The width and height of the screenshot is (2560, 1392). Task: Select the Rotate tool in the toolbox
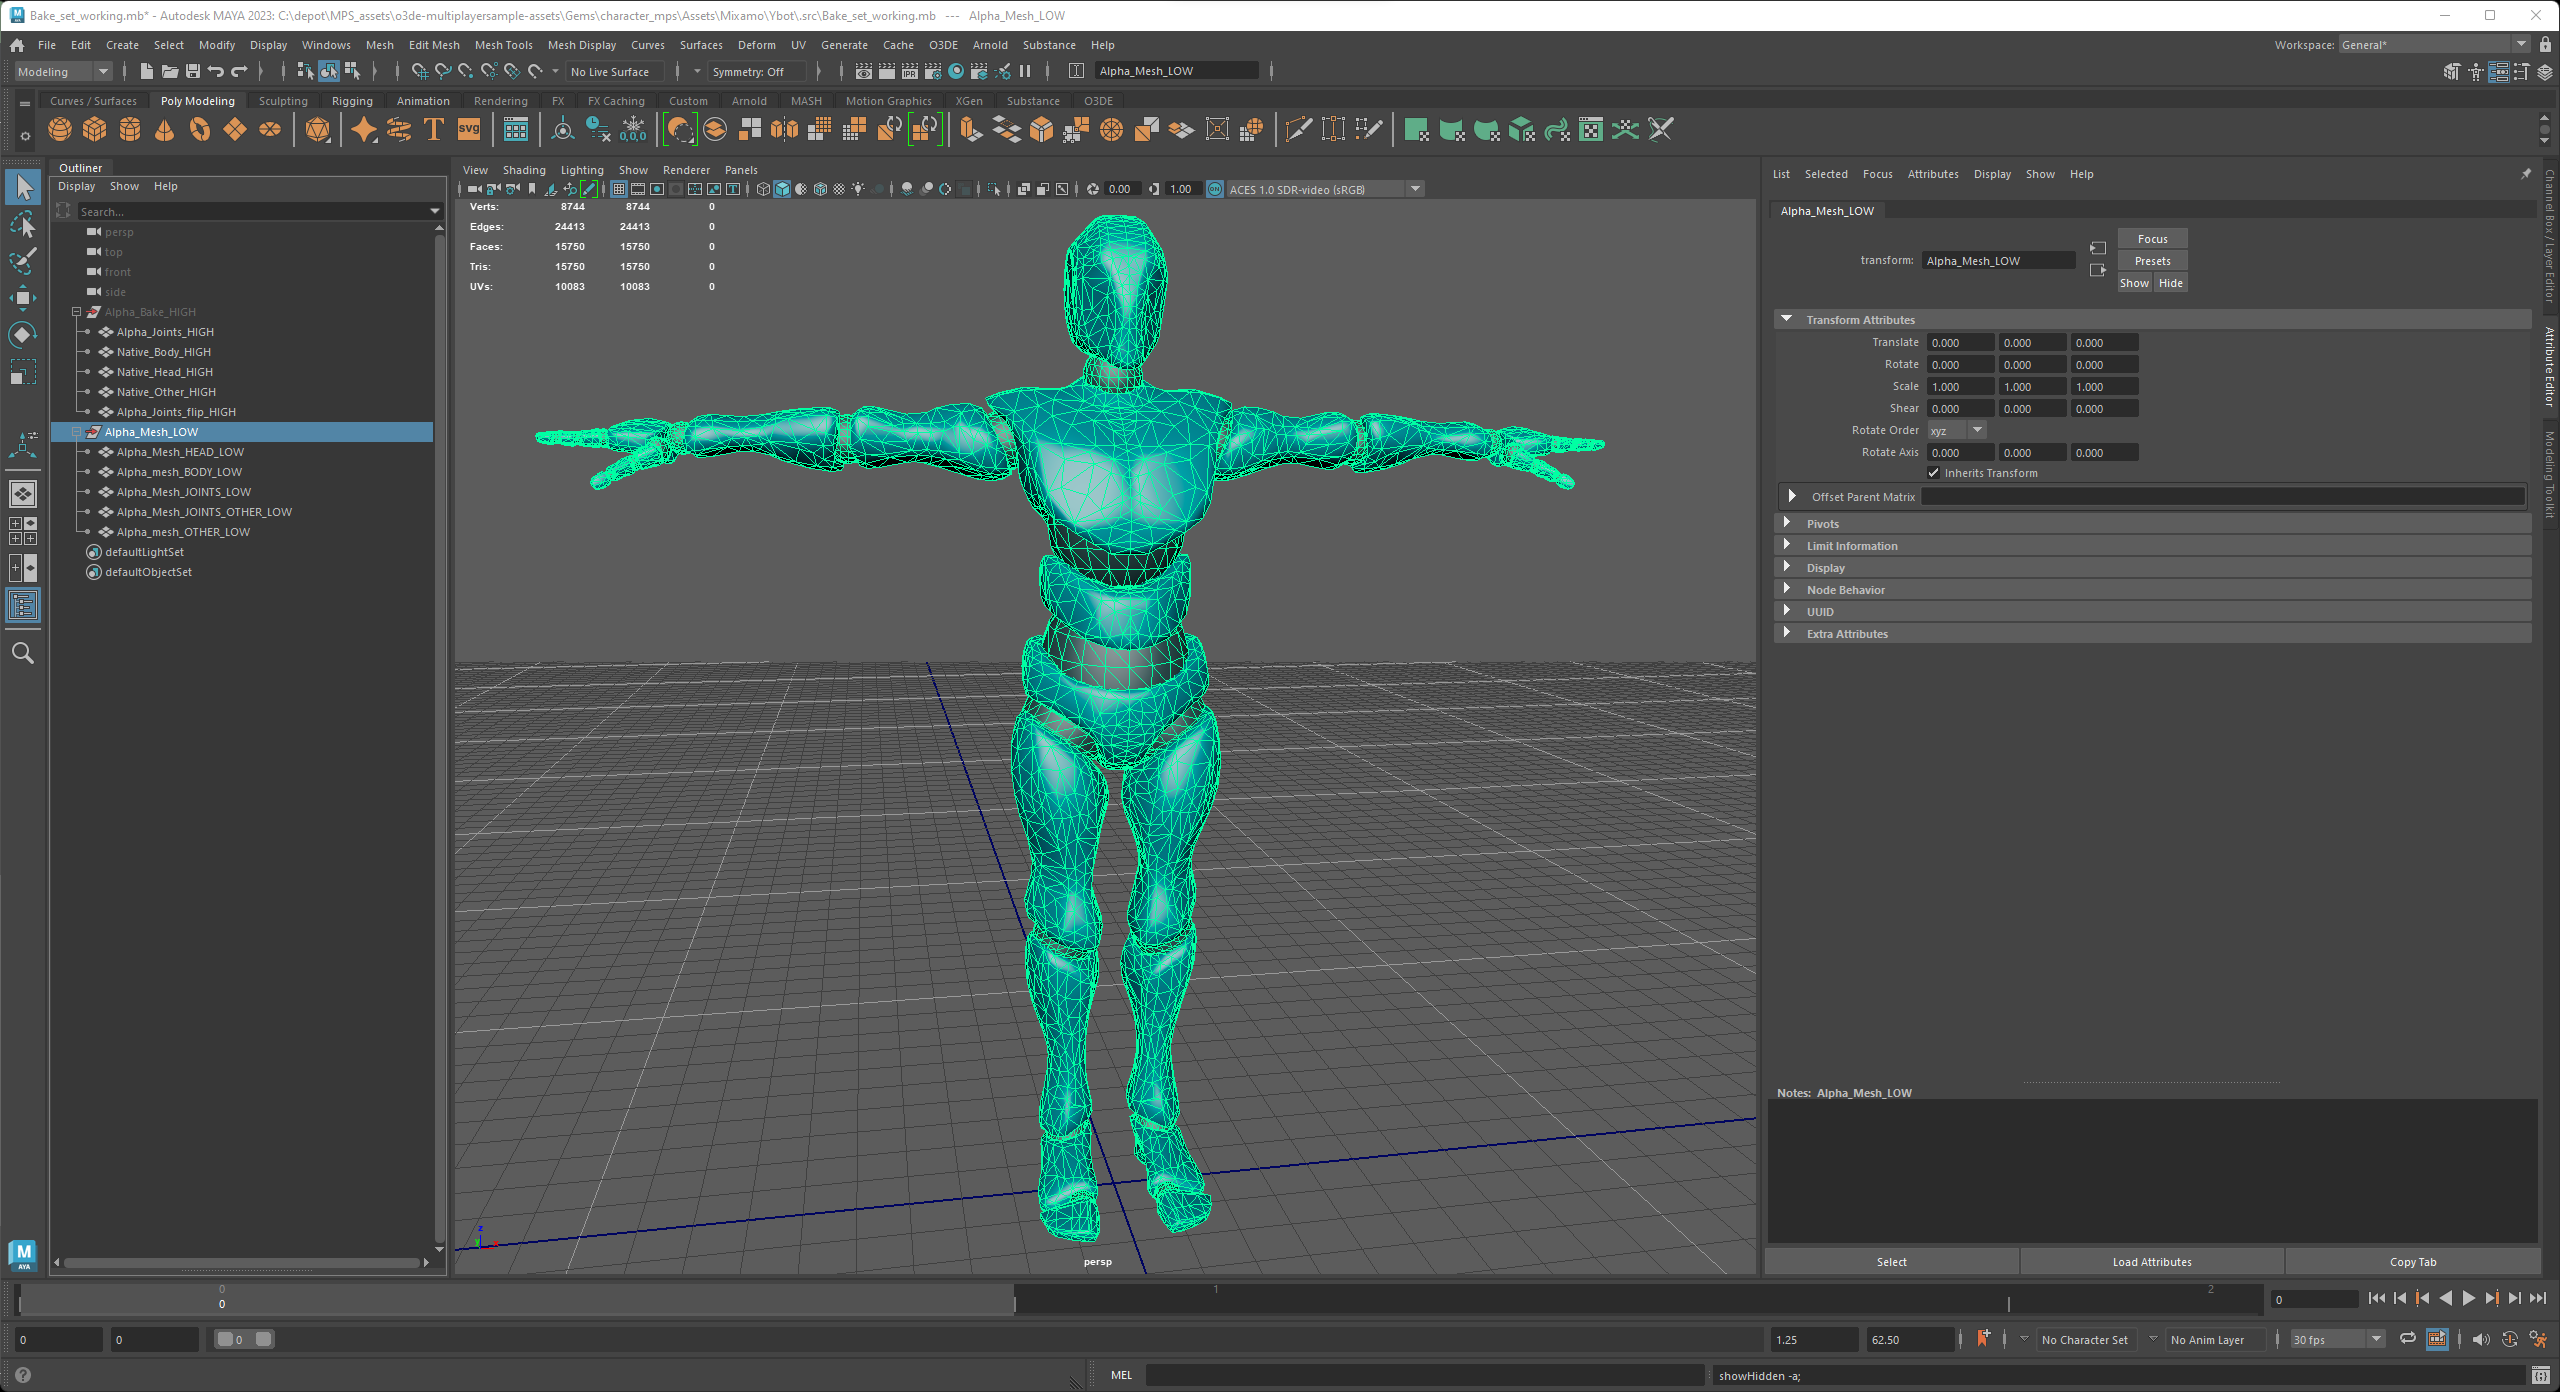23,335
